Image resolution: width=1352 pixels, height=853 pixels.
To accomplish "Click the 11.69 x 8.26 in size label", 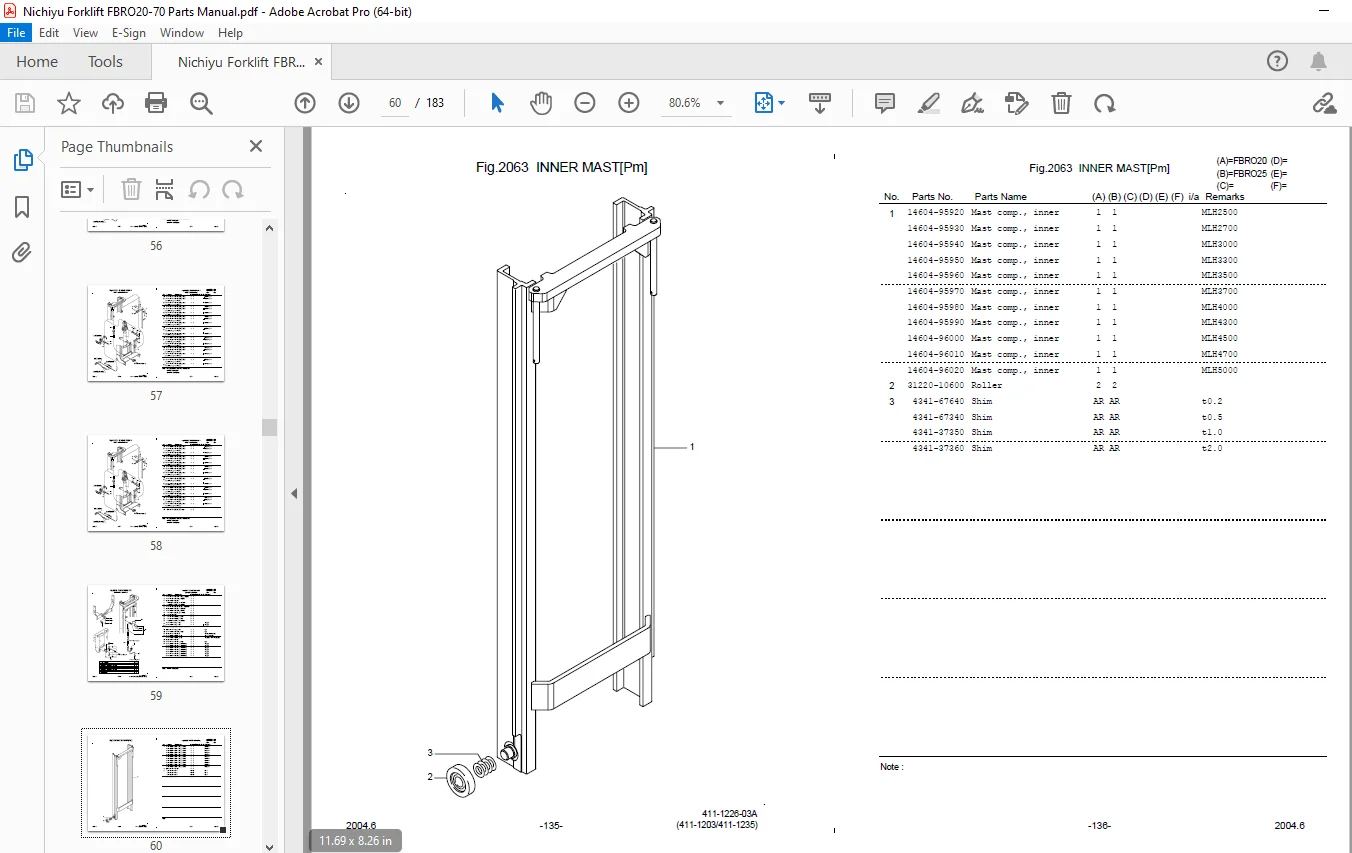I will (355, 841).
